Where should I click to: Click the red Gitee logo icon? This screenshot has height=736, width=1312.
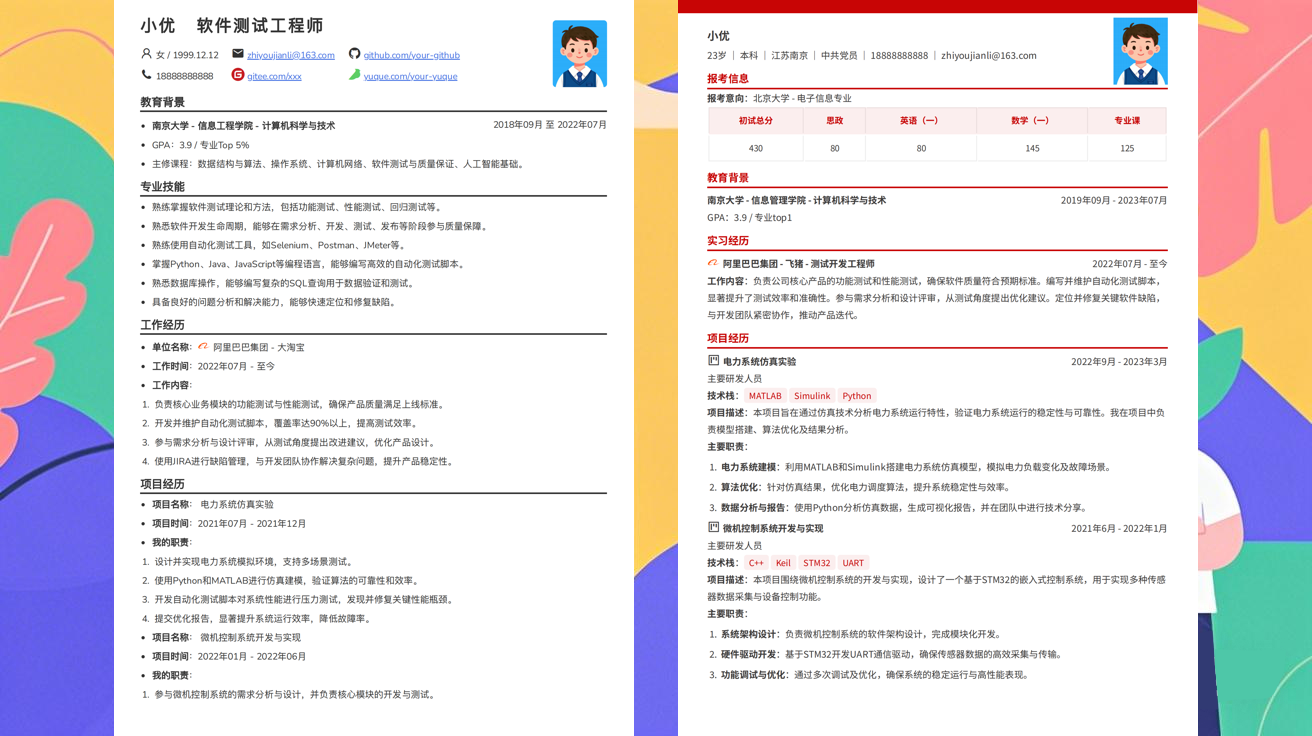click(238, 75)
